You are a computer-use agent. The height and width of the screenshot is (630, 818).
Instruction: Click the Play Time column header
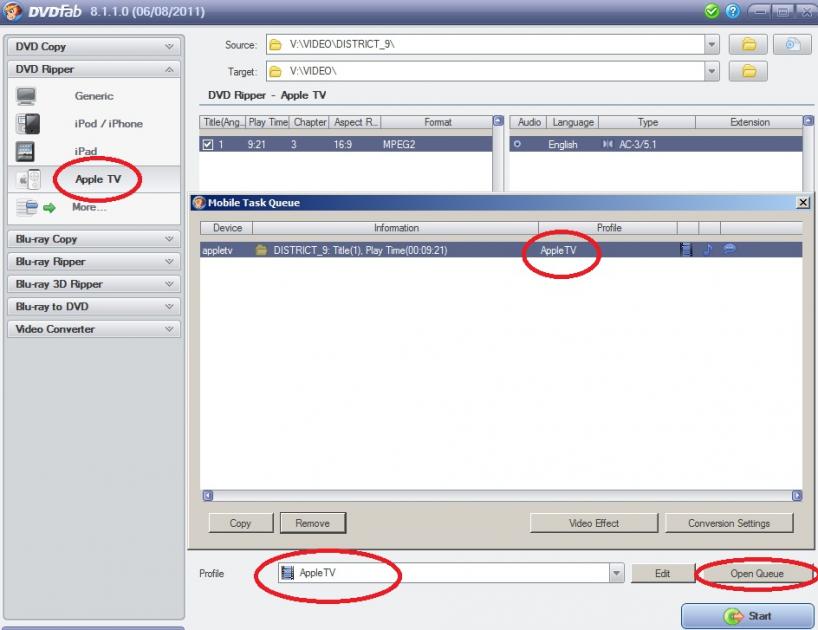[x=268, y=122]
